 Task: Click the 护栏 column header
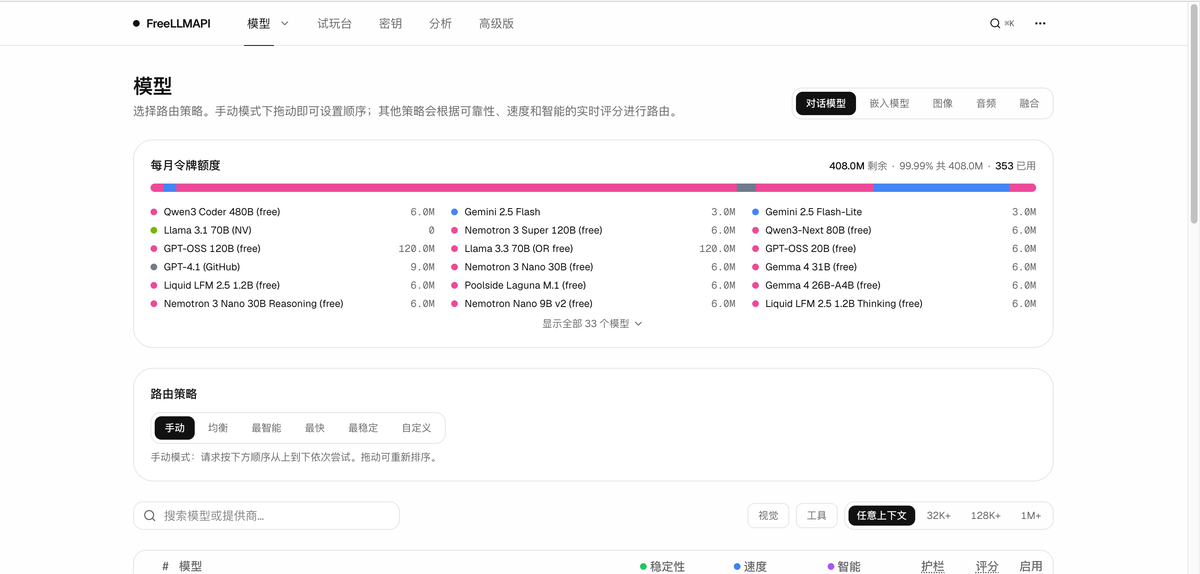932,566
